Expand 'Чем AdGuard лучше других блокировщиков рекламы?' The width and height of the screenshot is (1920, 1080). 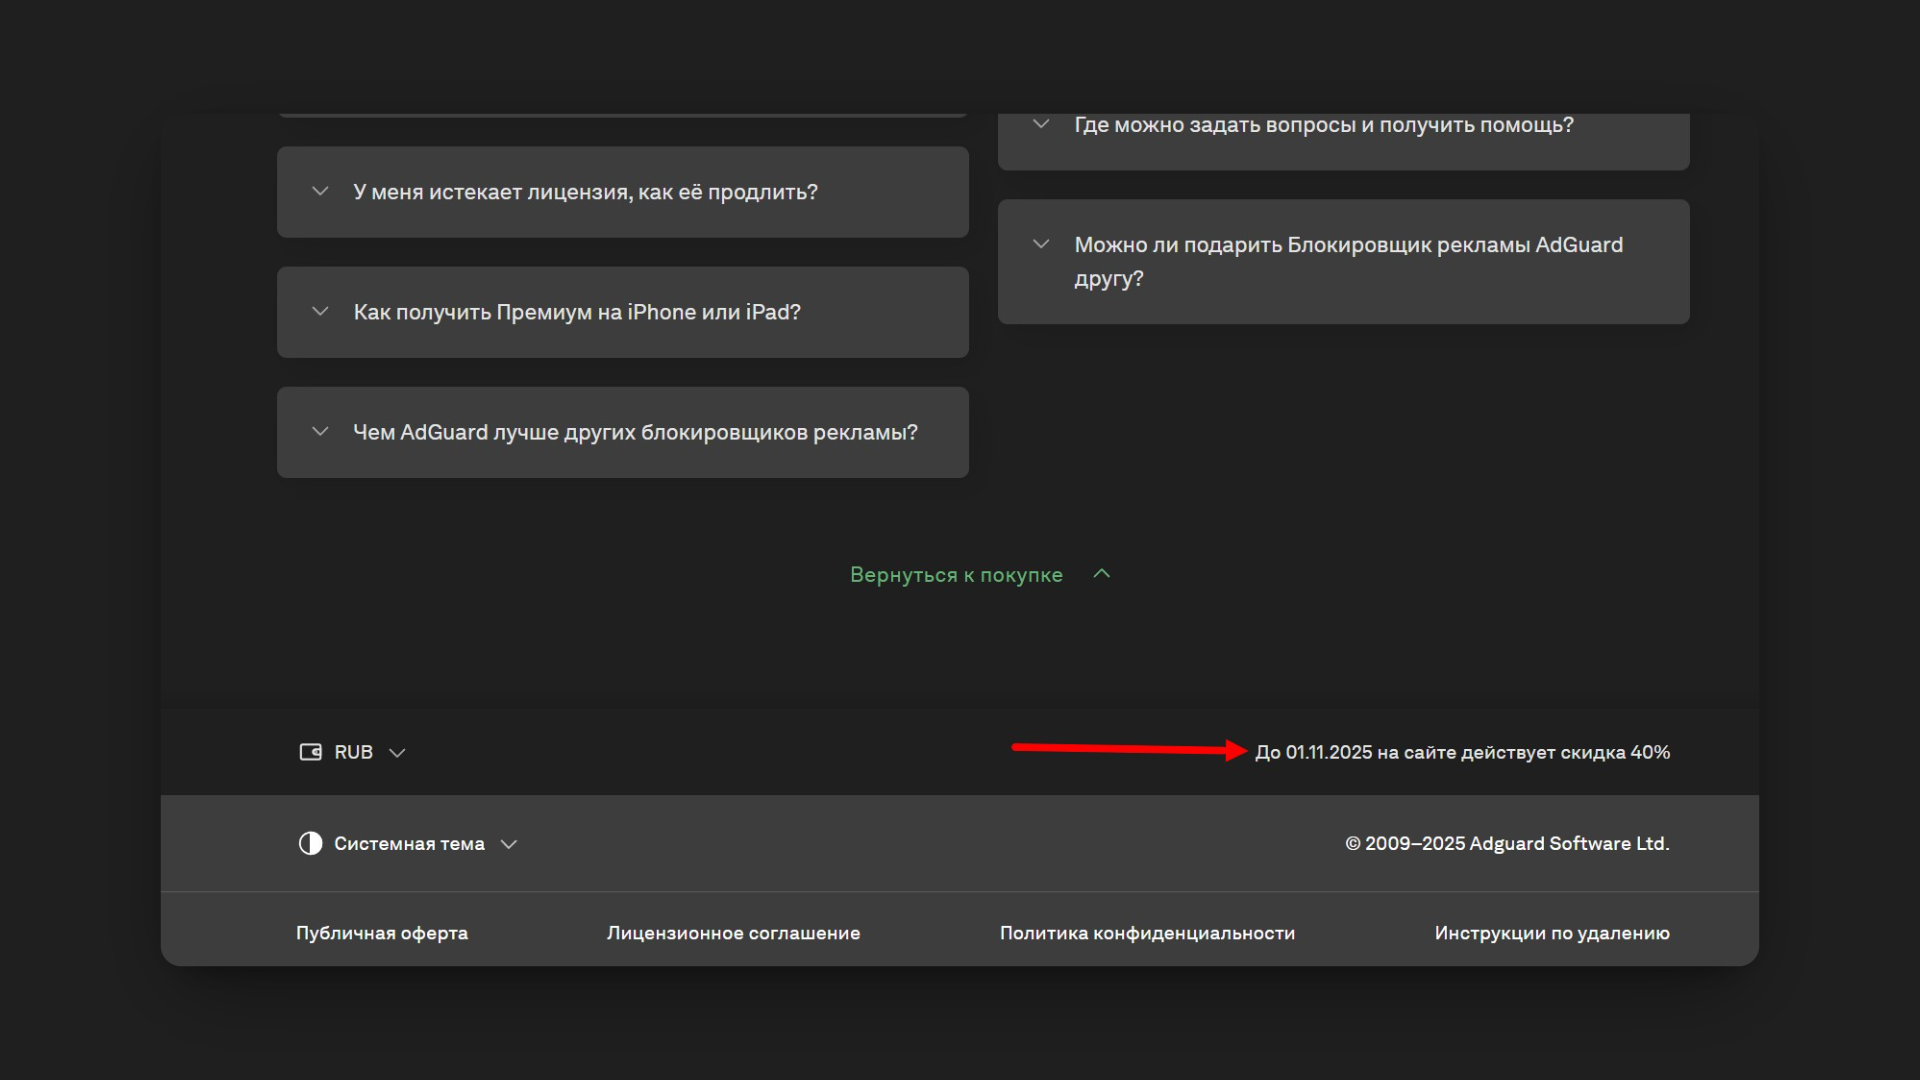point(634,432)
